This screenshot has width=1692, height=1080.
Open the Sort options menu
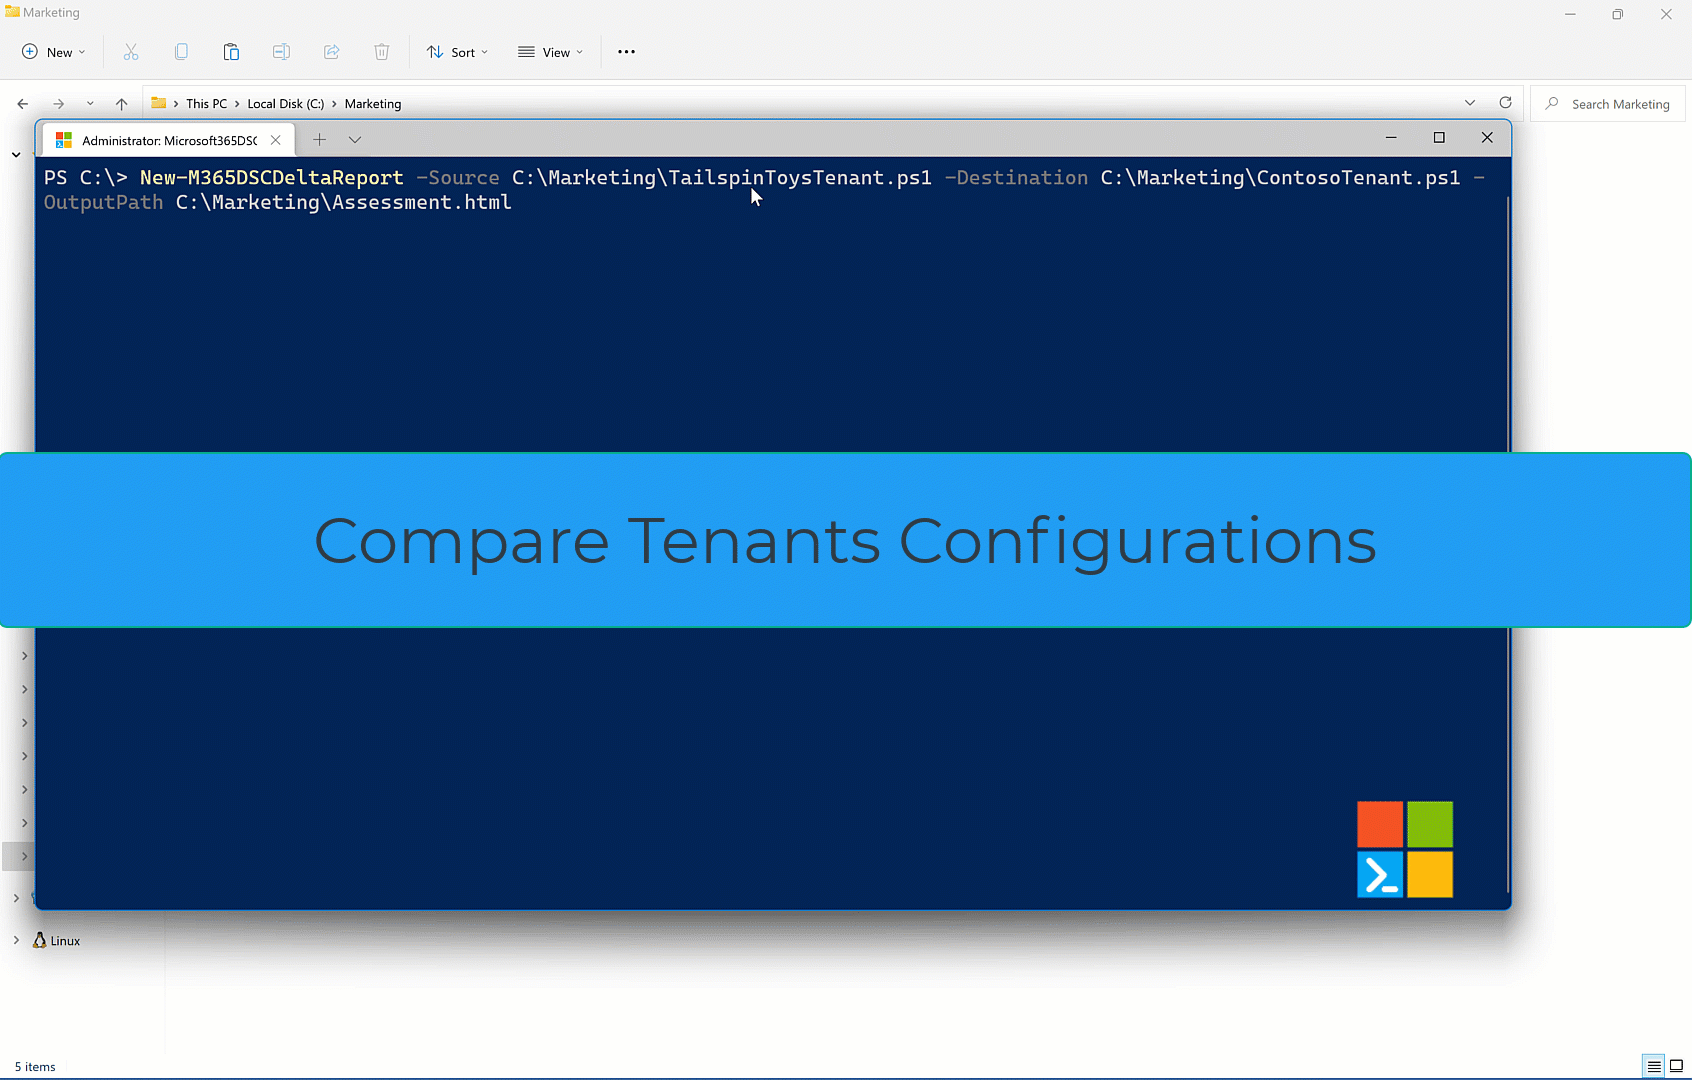point(457,52)
